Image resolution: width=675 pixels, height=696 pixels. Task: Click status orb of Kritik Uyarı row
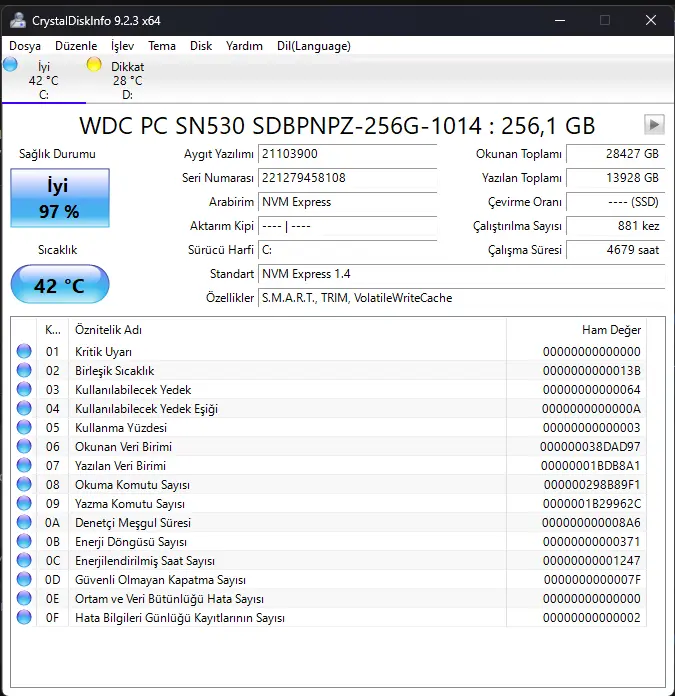click(24, 351)
